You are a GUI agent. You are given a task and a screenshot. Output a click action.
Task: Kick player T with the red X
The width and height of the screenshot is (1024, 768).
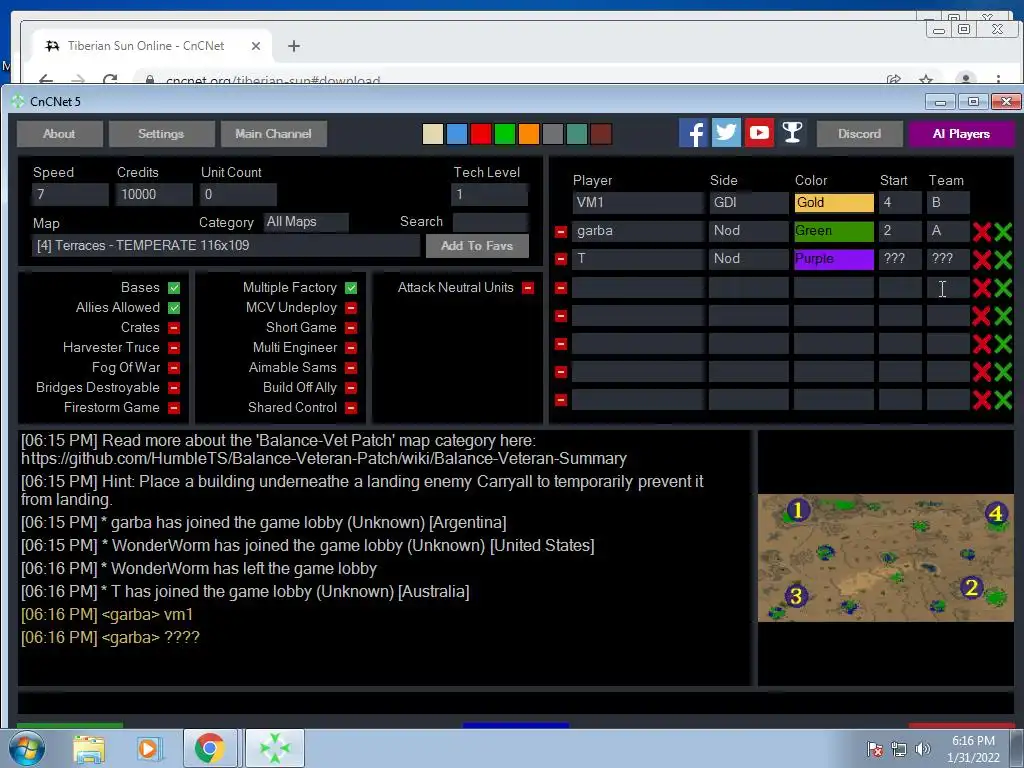coord(982,259)
